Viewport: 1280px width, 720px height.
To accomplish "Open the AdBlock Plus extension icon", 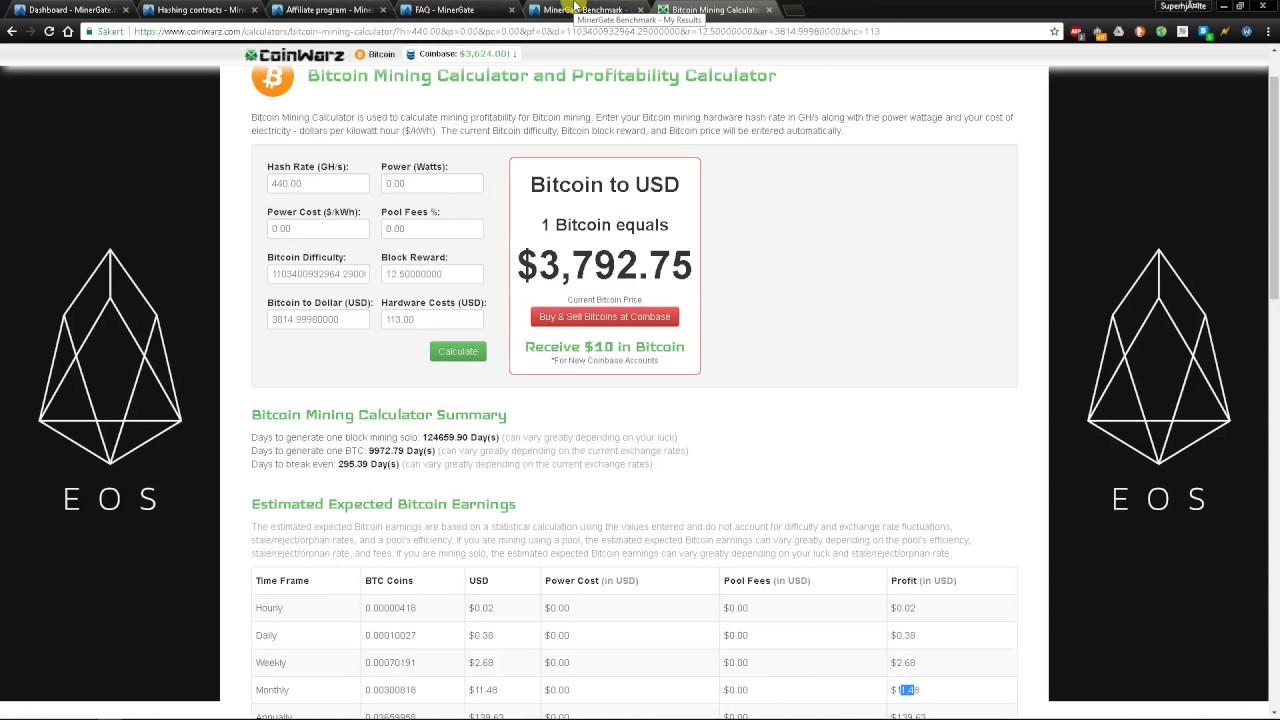I will pyautogui.click(x=1077, y=31).
